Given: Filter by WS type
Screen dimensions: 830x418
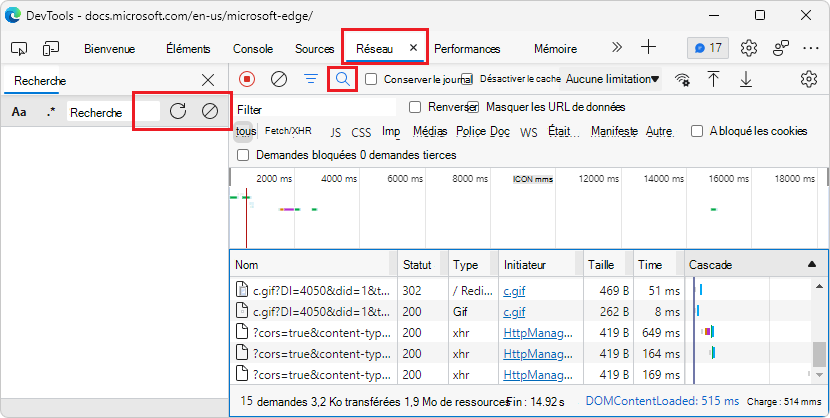Looking at the screenshot, I should click(x=529, y=132).
